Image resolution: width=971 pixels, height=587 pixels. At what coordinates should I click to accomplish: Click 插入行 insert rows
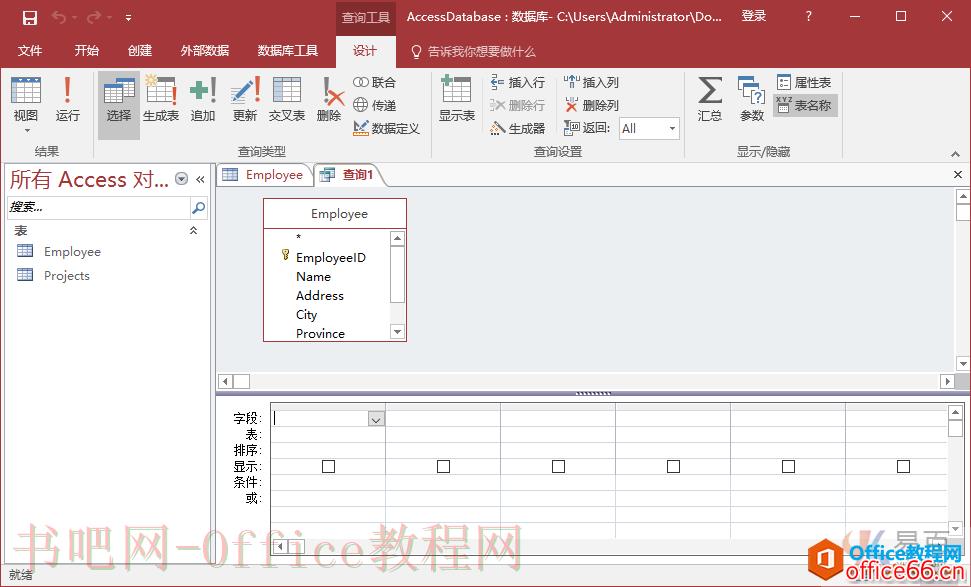(x=518, y=82)
